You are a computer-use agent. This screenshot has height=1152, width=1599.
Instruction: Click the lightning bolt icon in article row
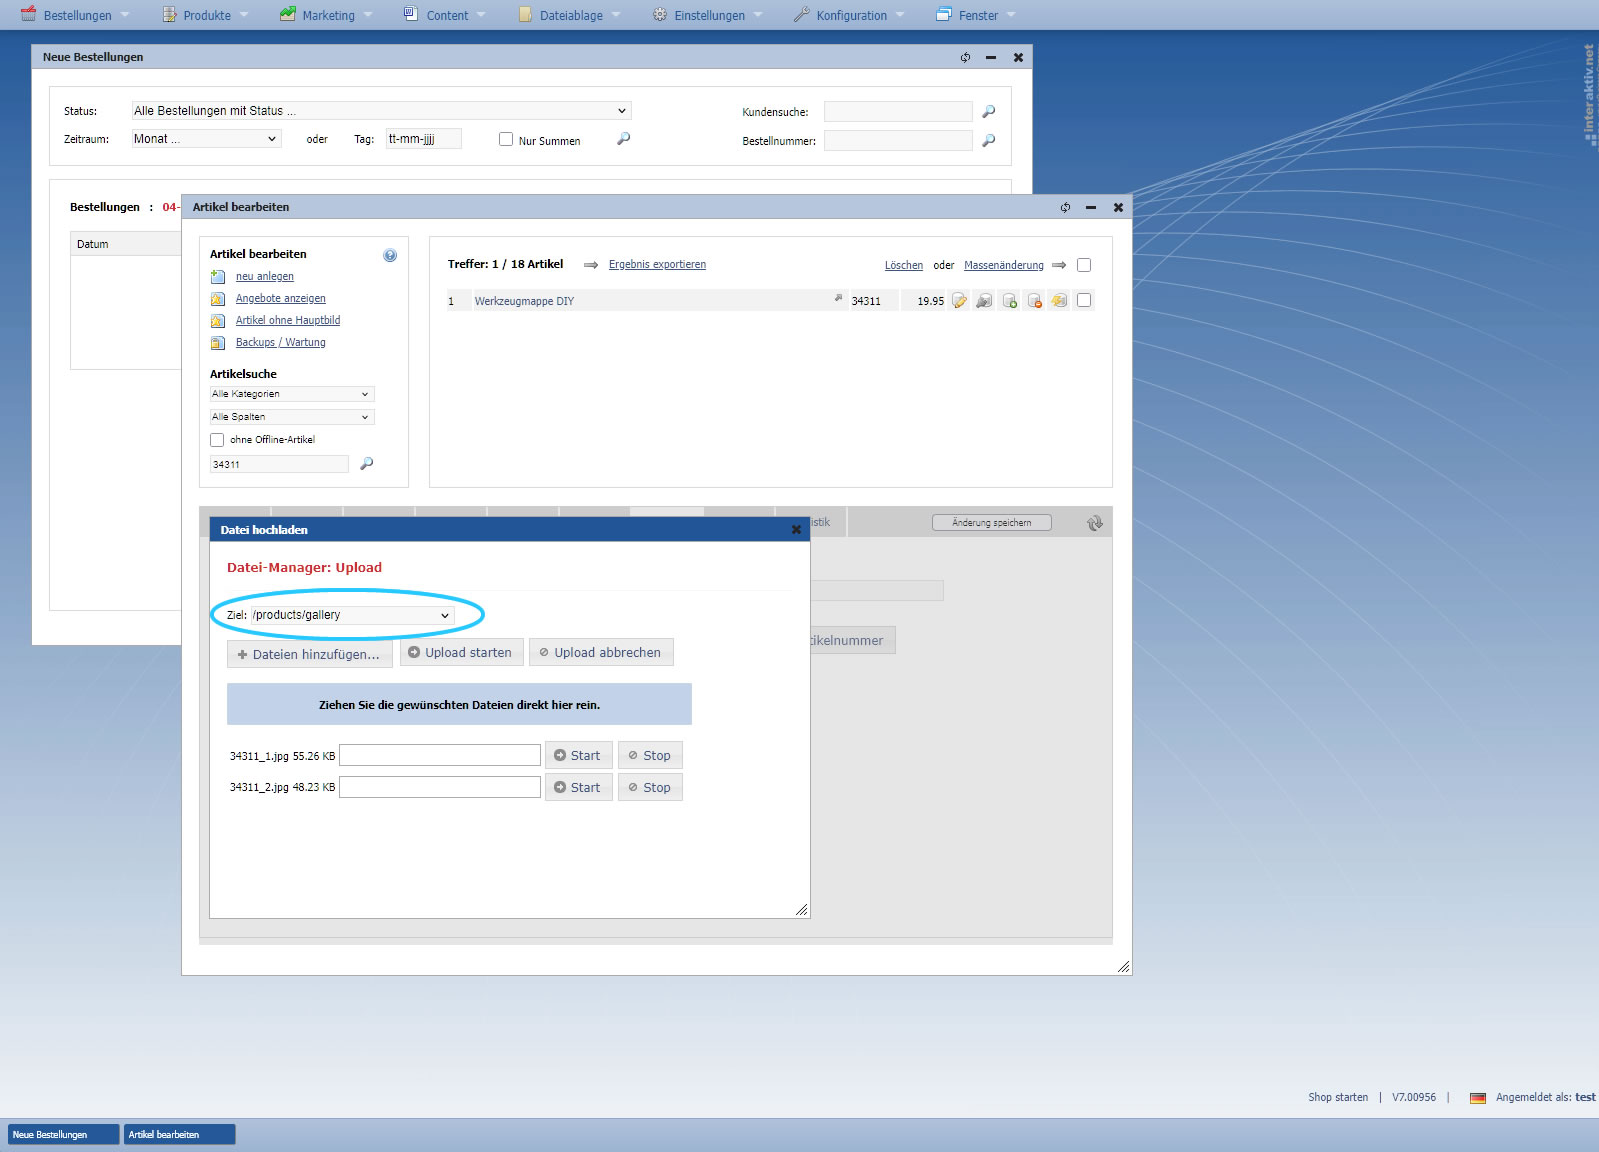click(1059, 301)
